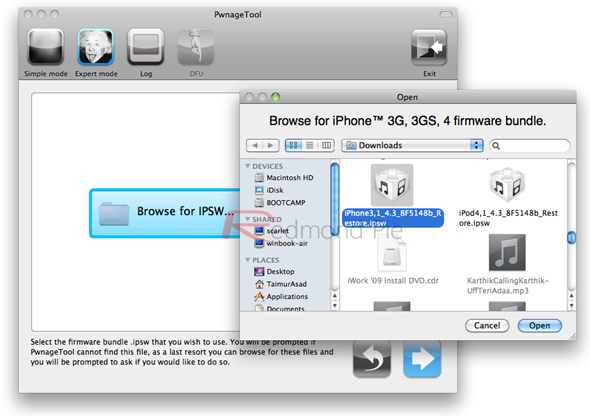Select iDisk in sidebar
The width and height of the screenshot is (590, 416).
pos(269,190)
